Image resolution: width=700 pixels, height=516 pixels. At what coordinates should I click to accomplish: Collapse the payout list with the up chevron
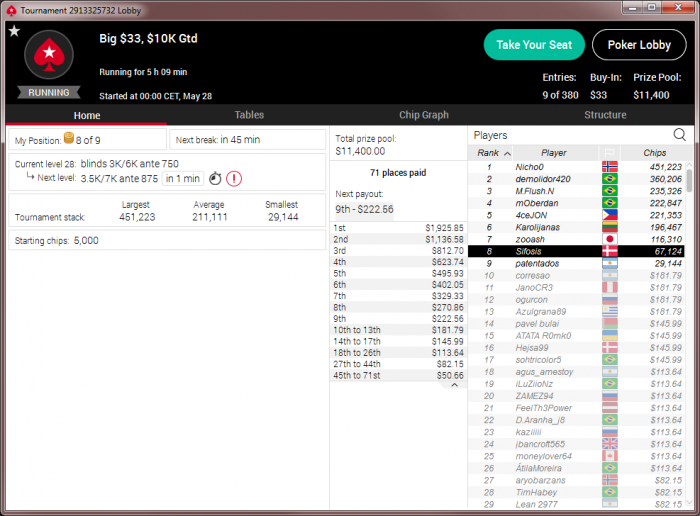tap(454, 385)
